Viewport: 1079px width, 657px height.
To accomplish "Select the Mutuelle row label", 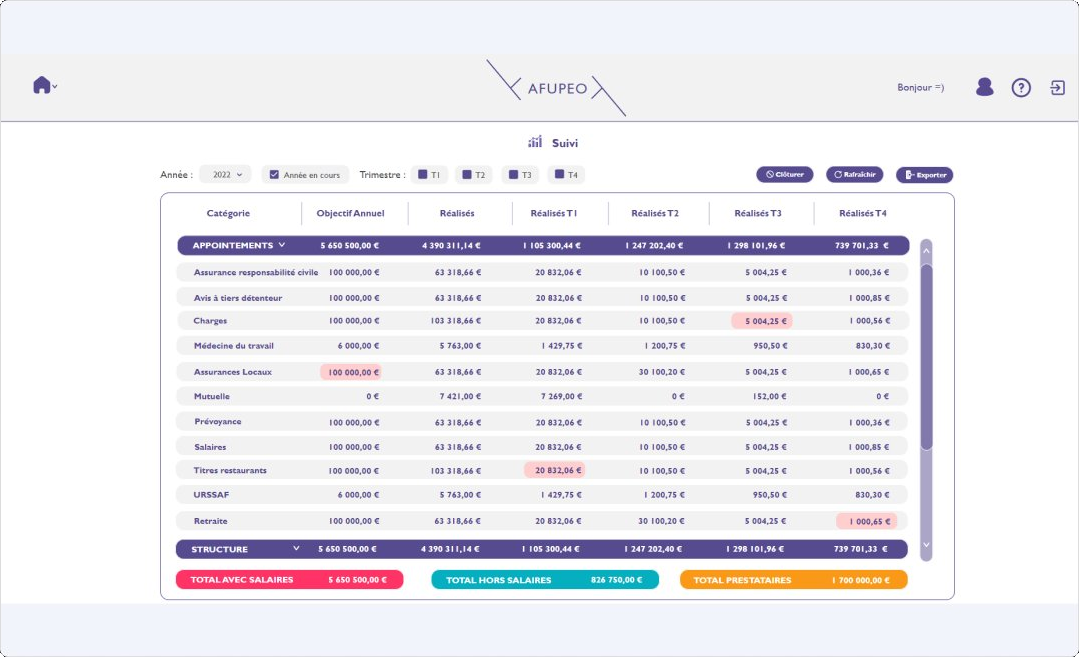I will pos(212,396).
